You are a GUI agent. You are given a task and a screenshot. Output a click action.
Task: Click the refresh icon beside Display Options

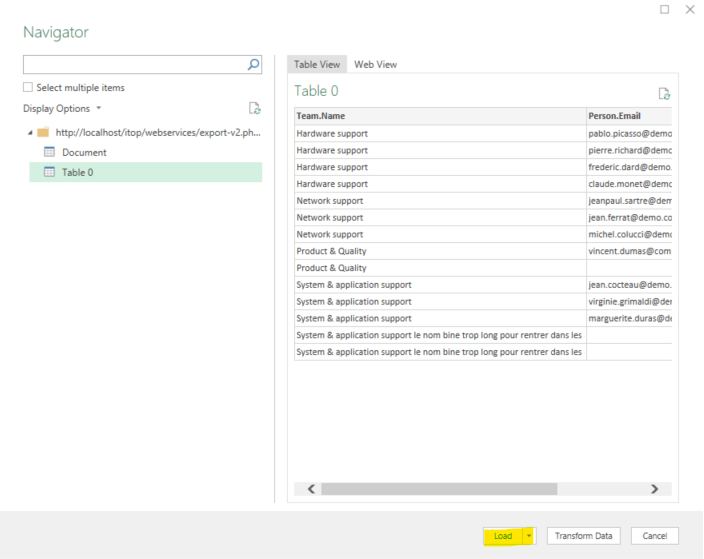point(255,108)
